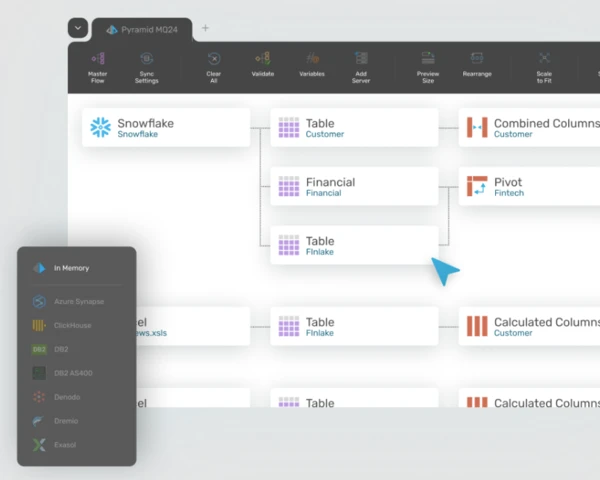Viewport: 600px width, 480px height.
Task: Choose DB2 from source list
Action: 77,349
